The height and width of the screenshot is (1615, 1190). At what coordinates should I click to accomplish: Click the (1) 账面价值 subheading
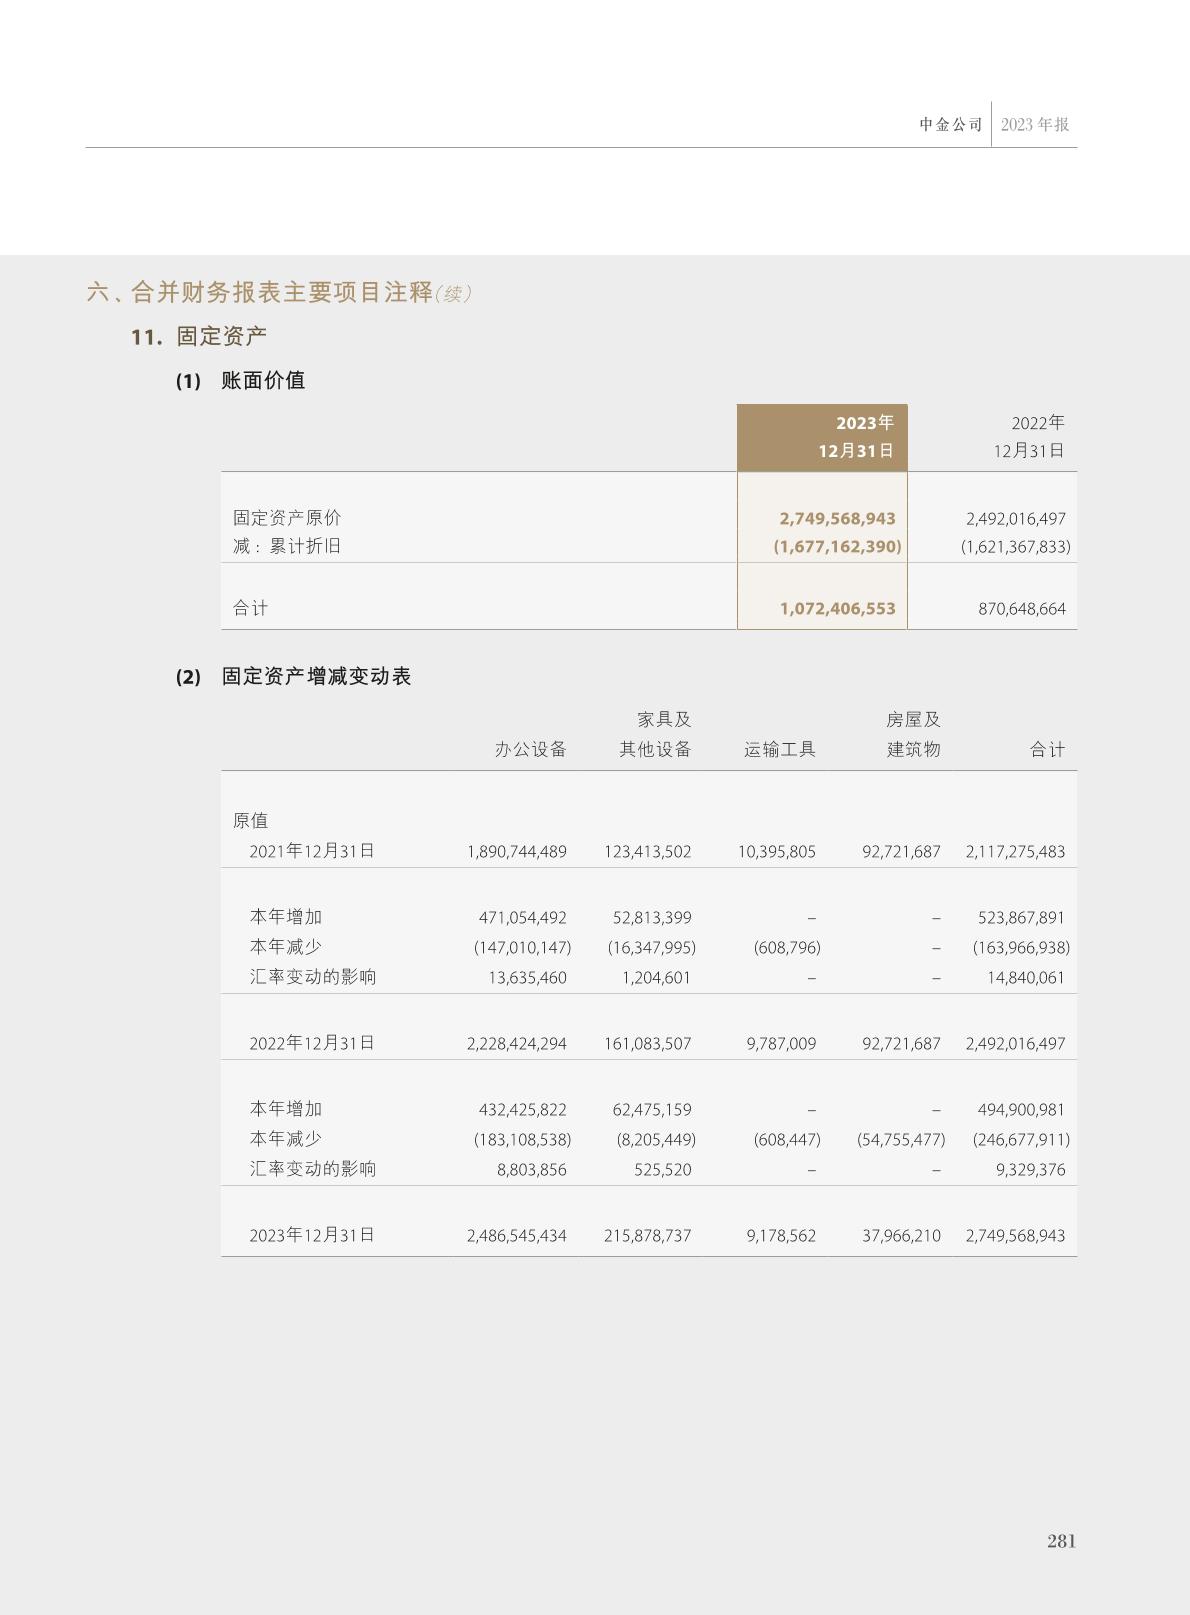[240, 381]
